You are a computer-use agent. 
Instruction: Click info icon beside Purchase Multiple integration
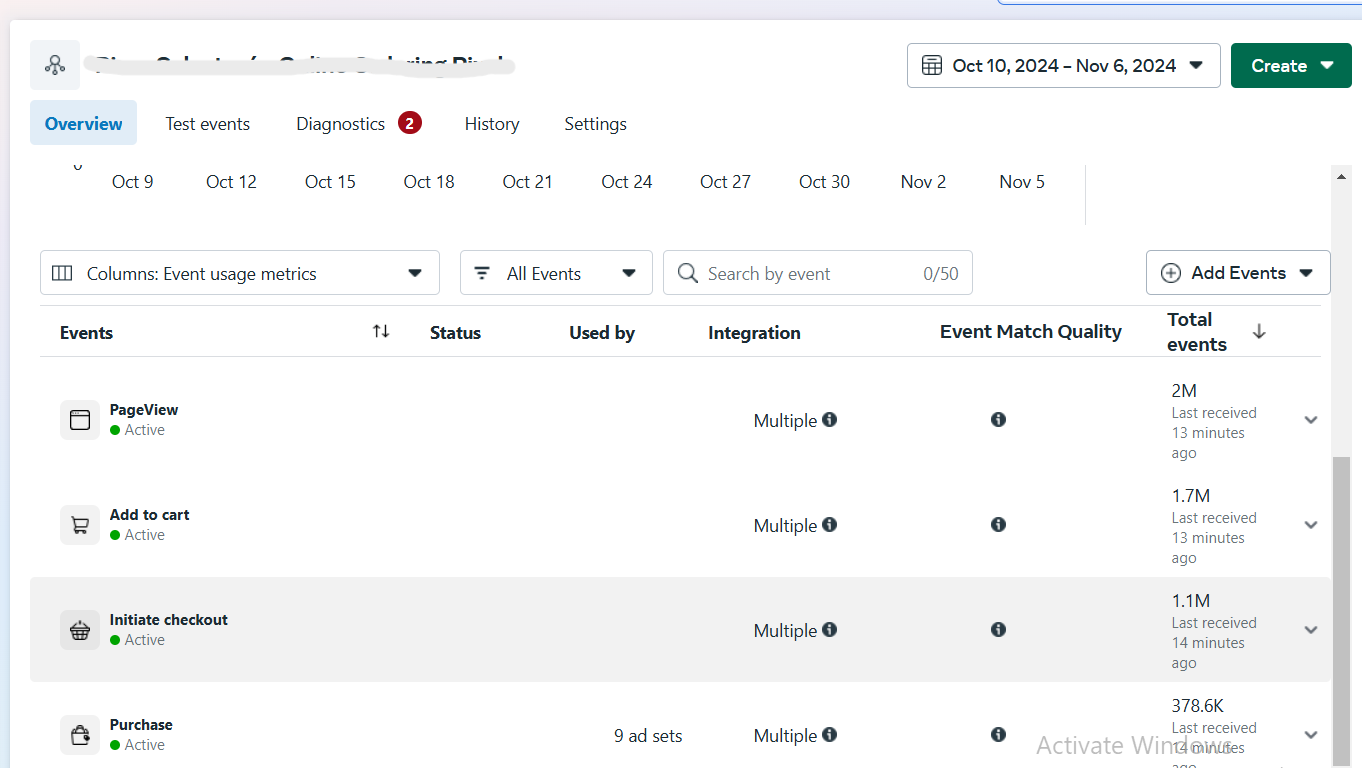(x=830, y=735)
